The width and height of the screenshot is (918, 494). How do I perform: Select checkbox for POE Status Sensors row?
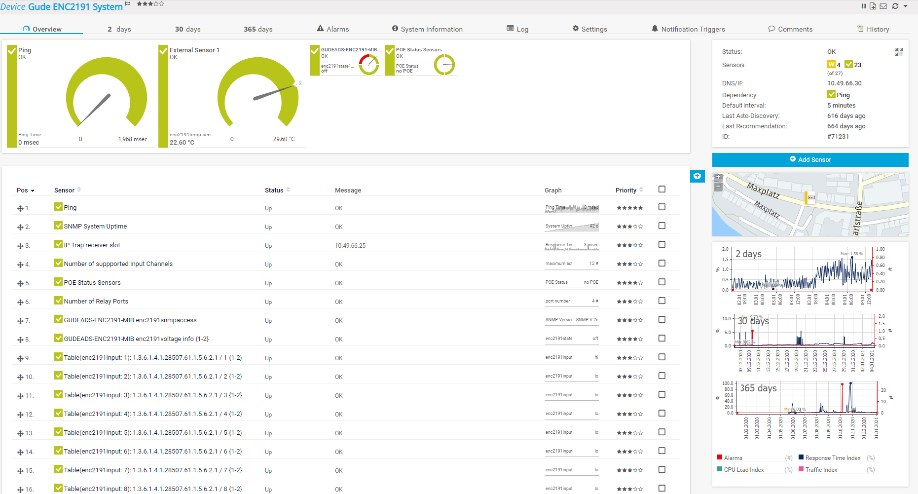662,282
